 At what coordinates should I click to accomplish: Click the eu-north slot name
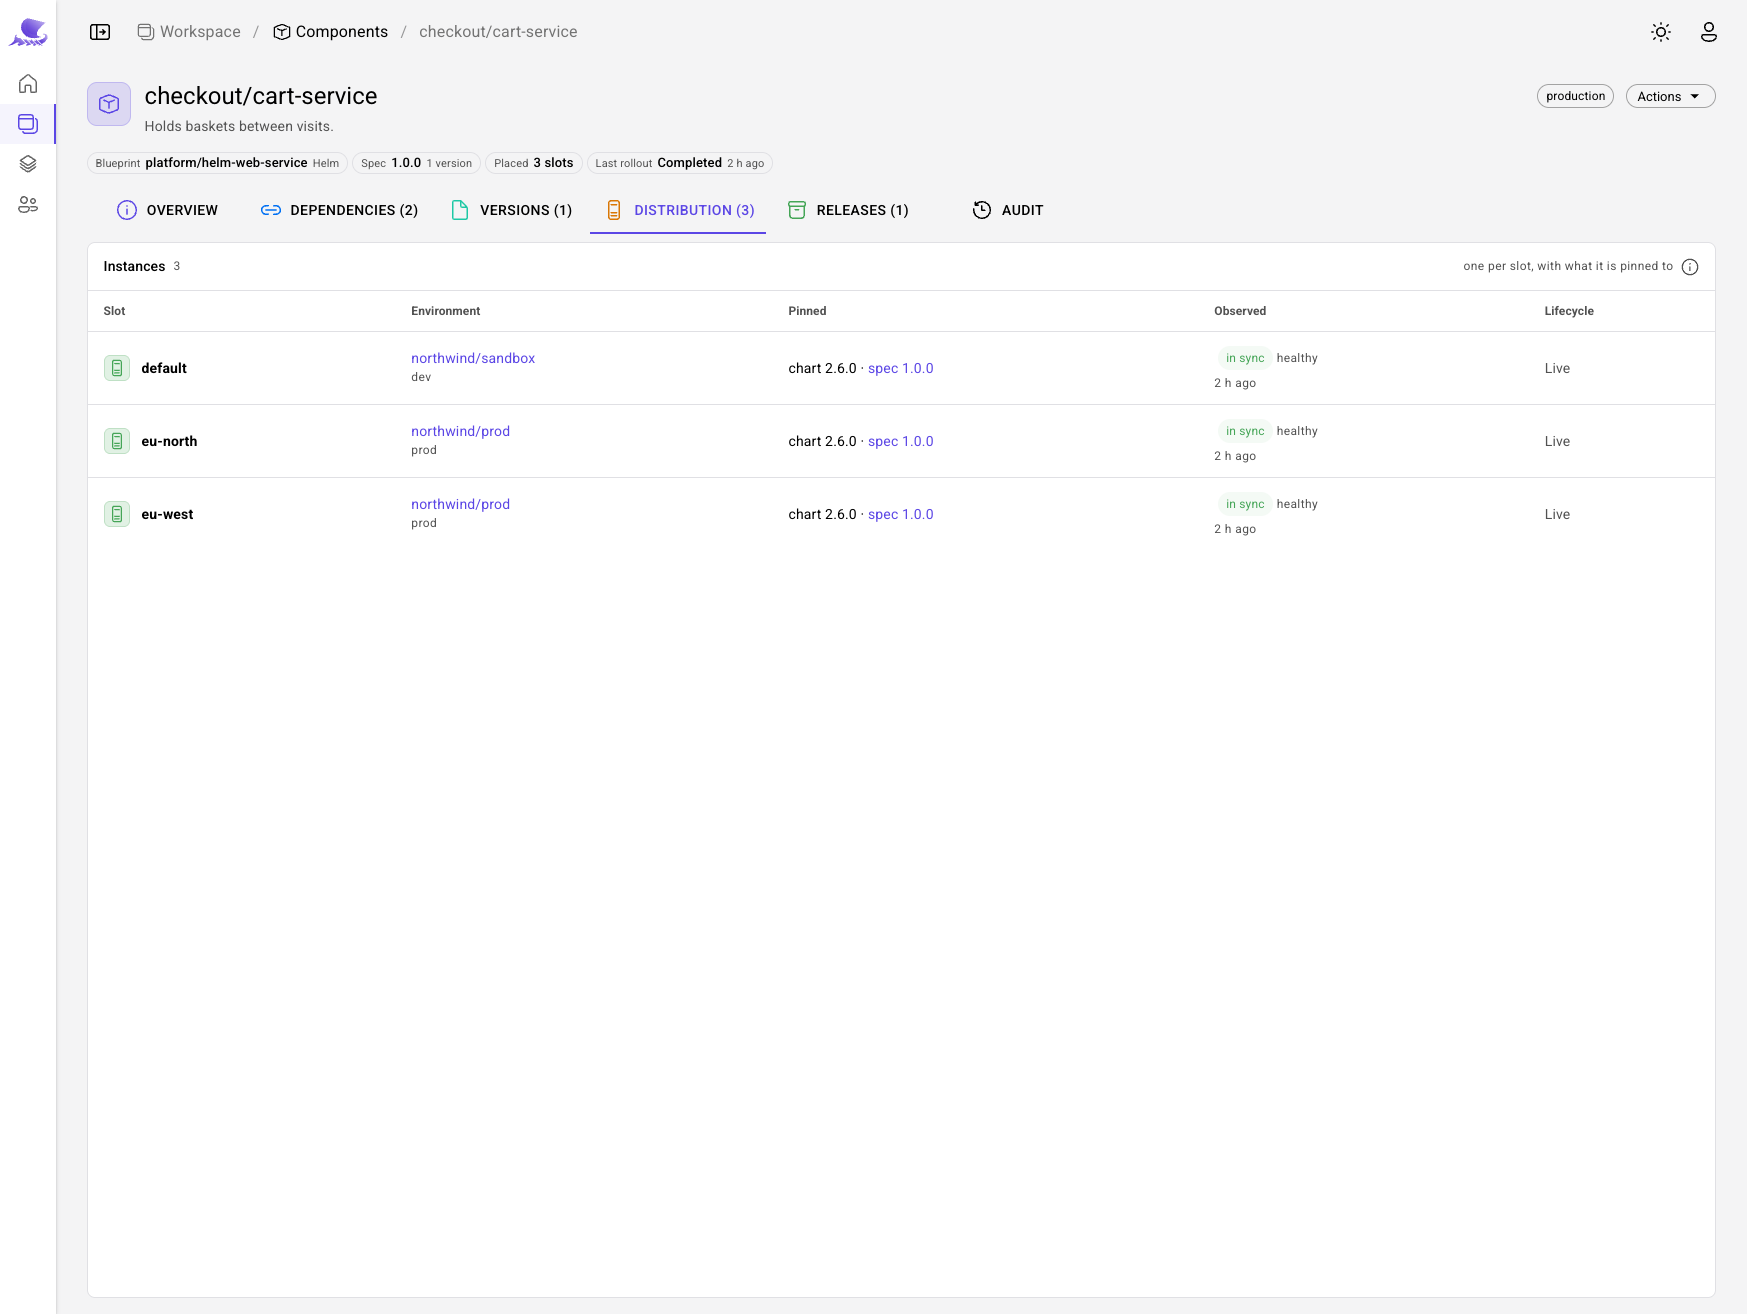[x=169, y=441]
